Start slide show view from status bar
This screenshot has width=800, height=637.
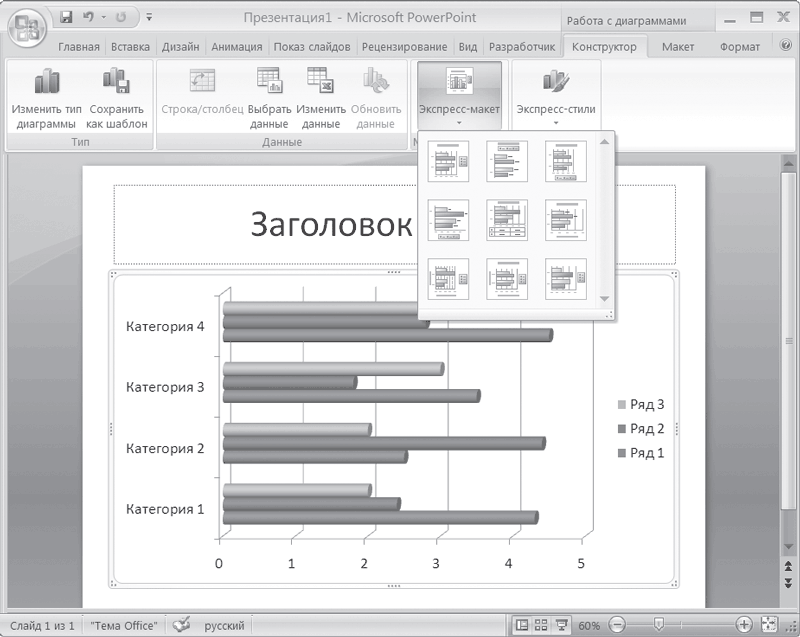(x=561, y=625)
